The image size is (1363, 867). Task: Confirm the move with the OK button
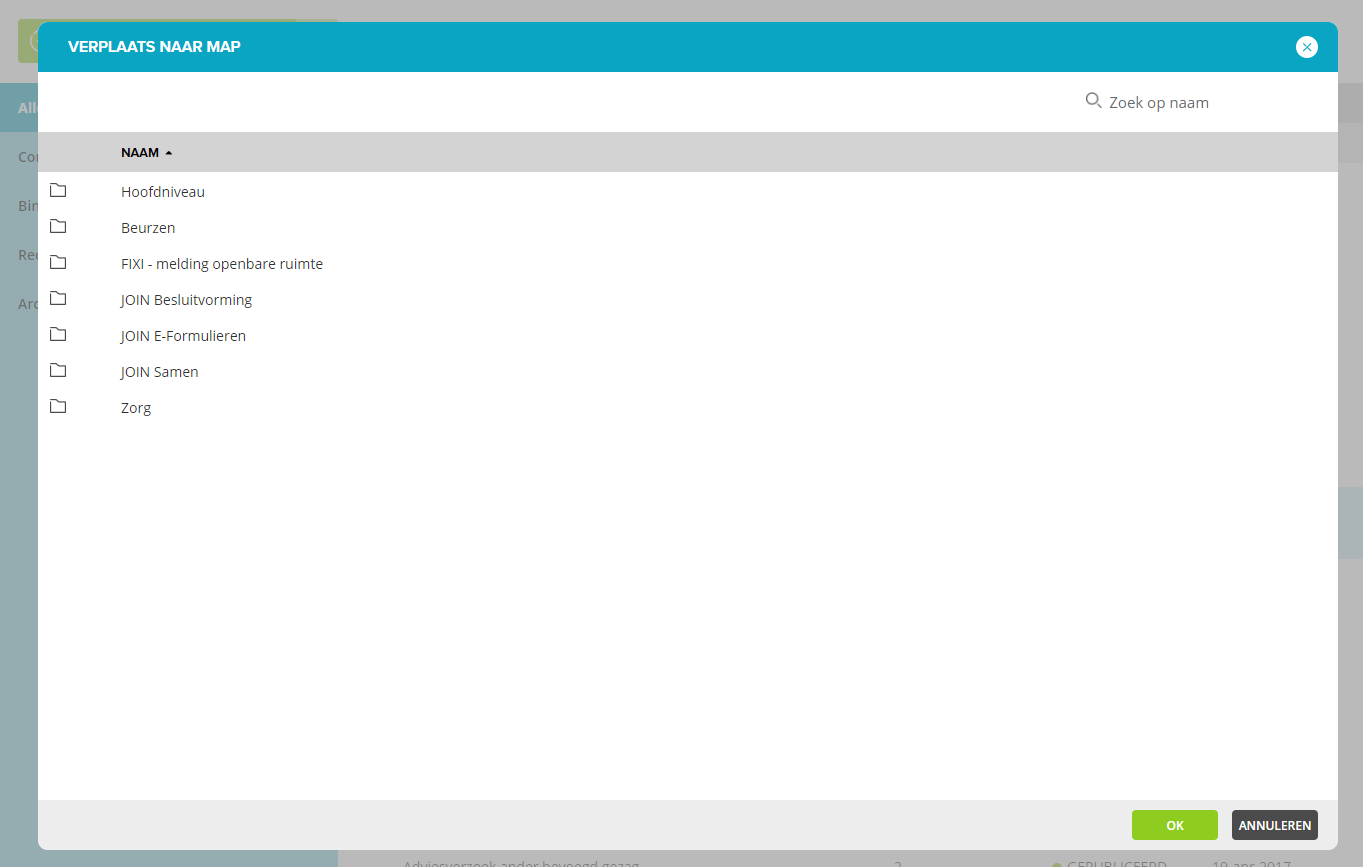tap(1174, 825)
